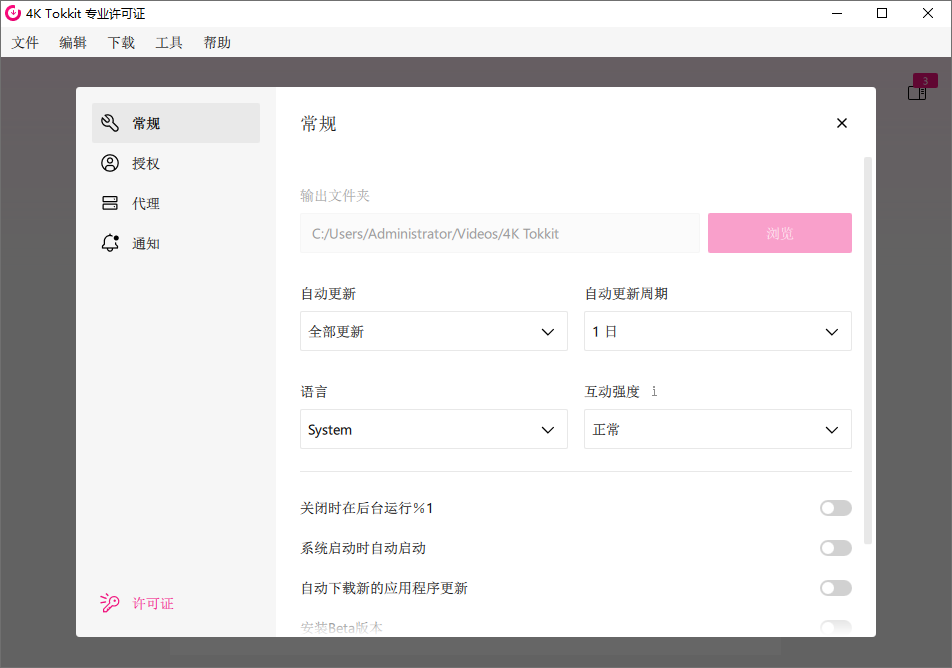Click the settings dialog vertical scrollbar
This screenshot has width=952, height=668.
[x=868, y=350]
